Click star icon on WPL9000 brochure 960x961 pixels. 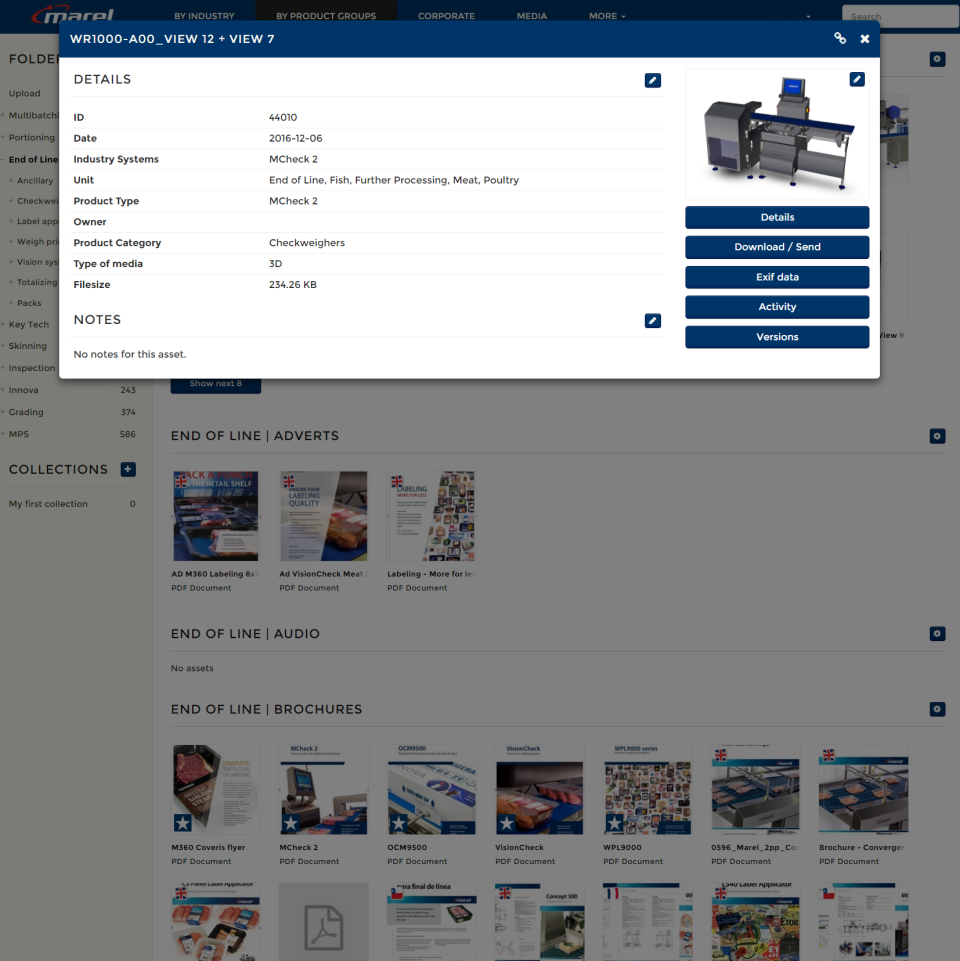614,823
